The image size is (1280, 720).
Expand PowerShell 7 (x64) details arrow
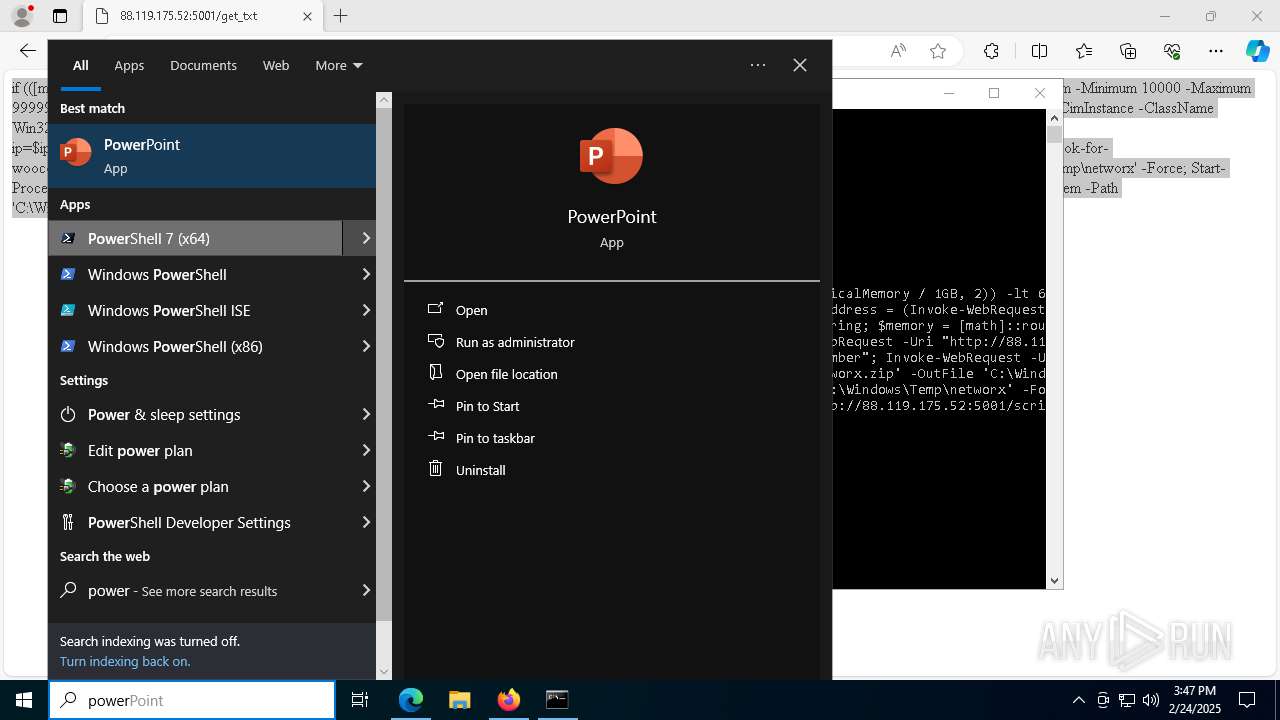click(x=366, y=238)
